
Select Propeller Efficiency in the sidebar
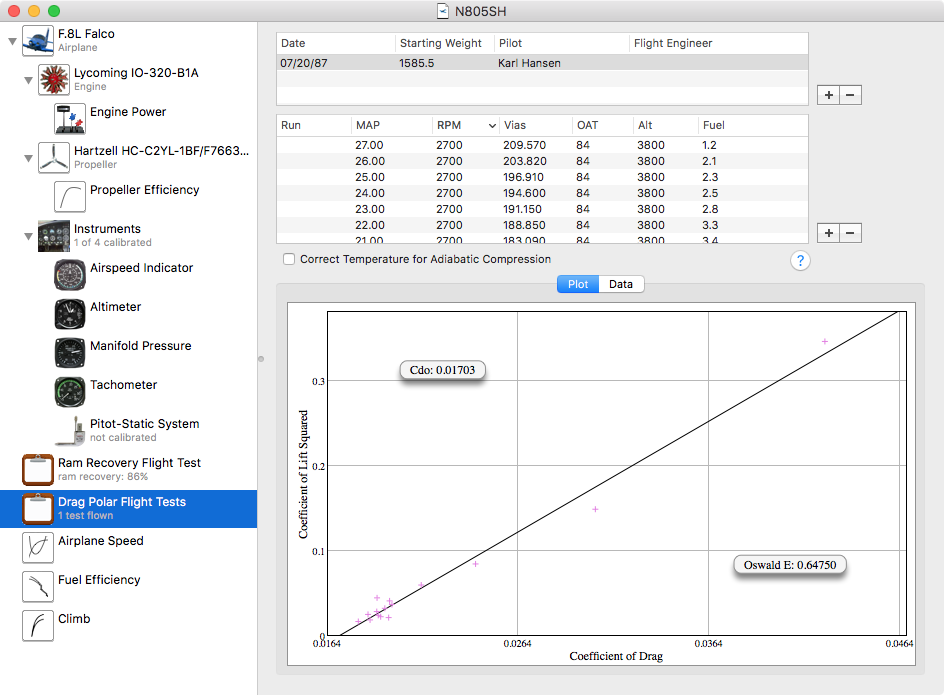(x=128, y=197)
